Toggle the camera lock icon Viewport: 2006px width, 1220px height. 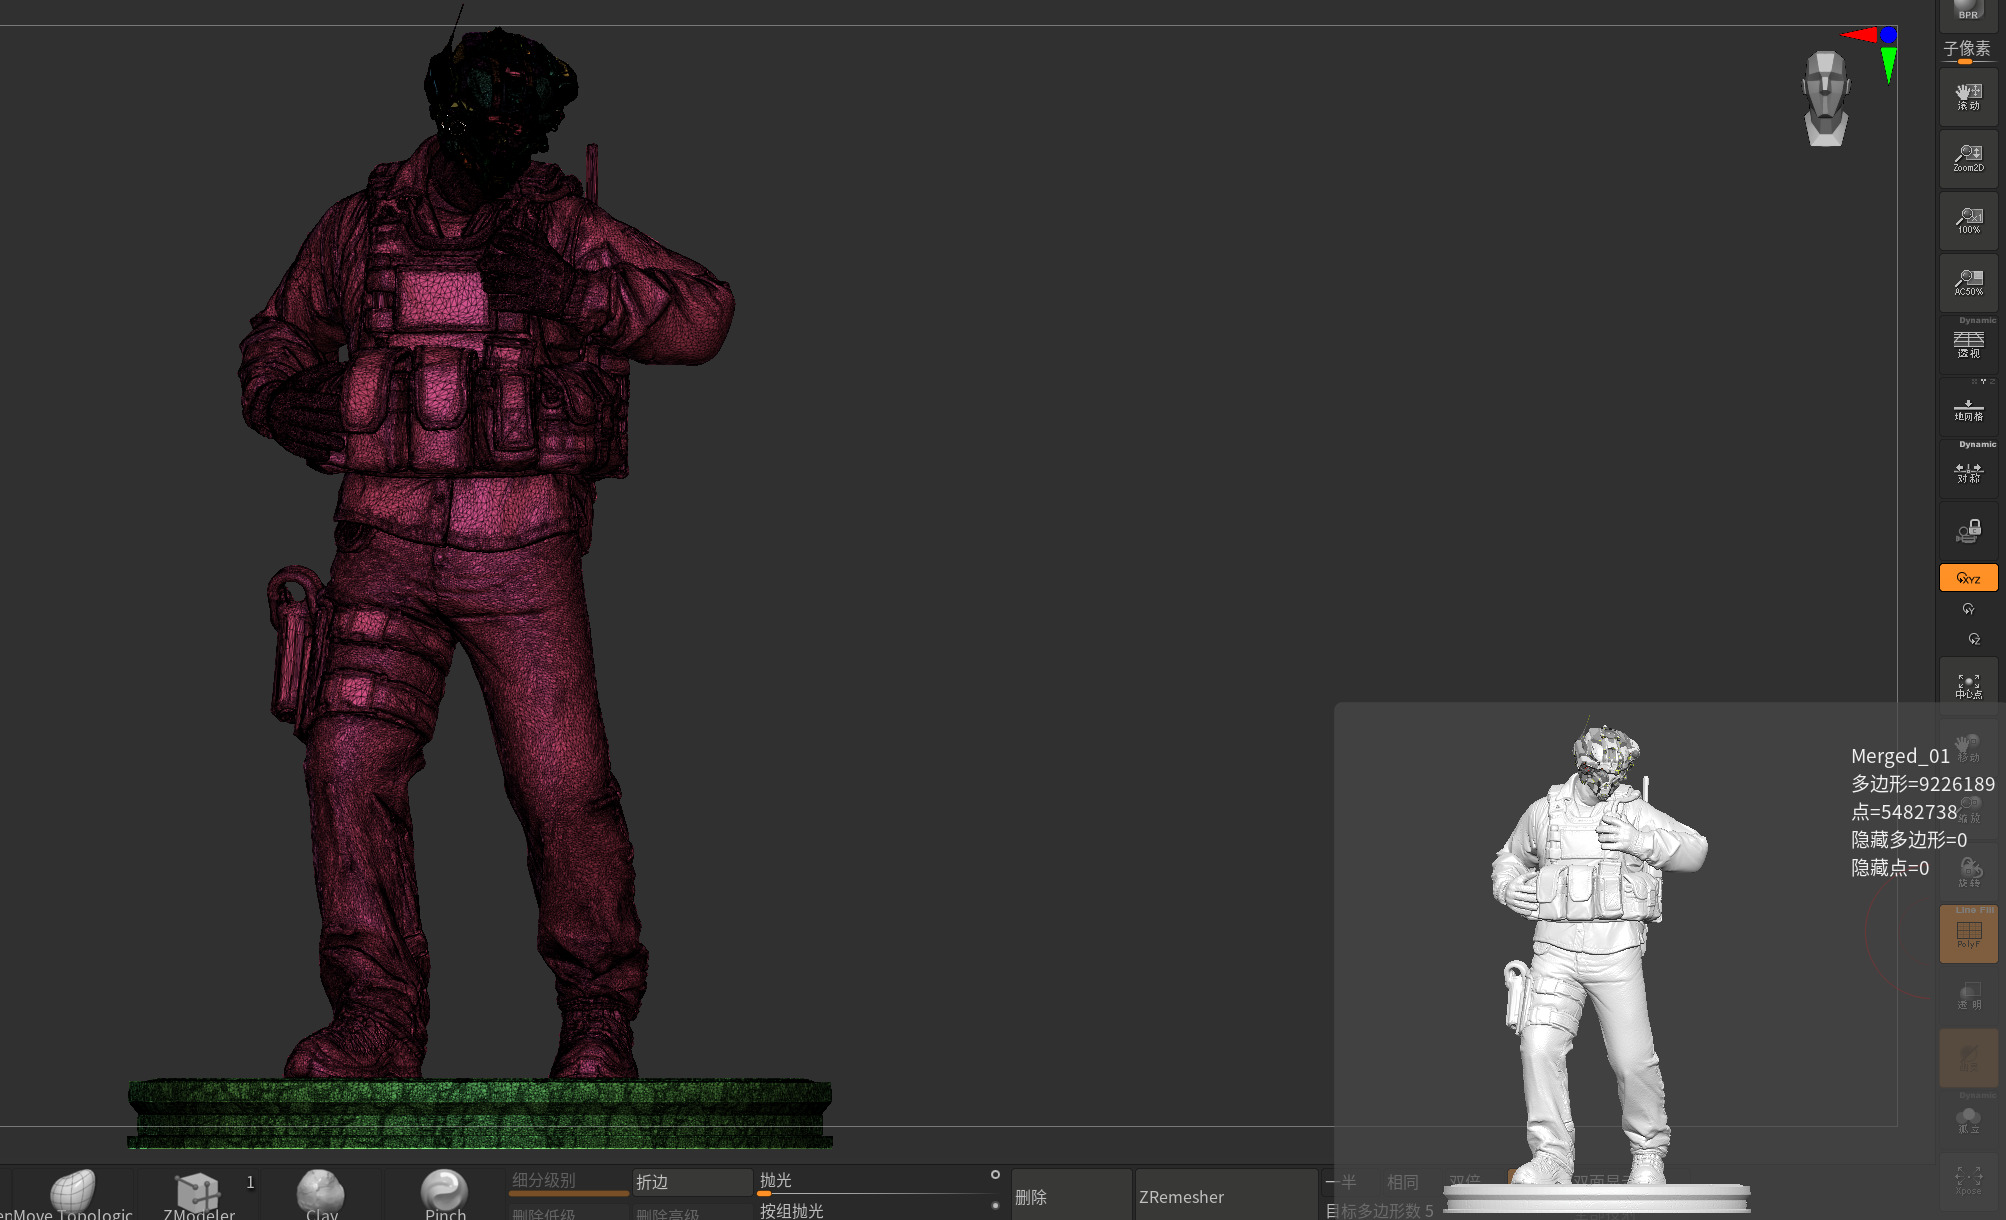[x=1968, y=531]
